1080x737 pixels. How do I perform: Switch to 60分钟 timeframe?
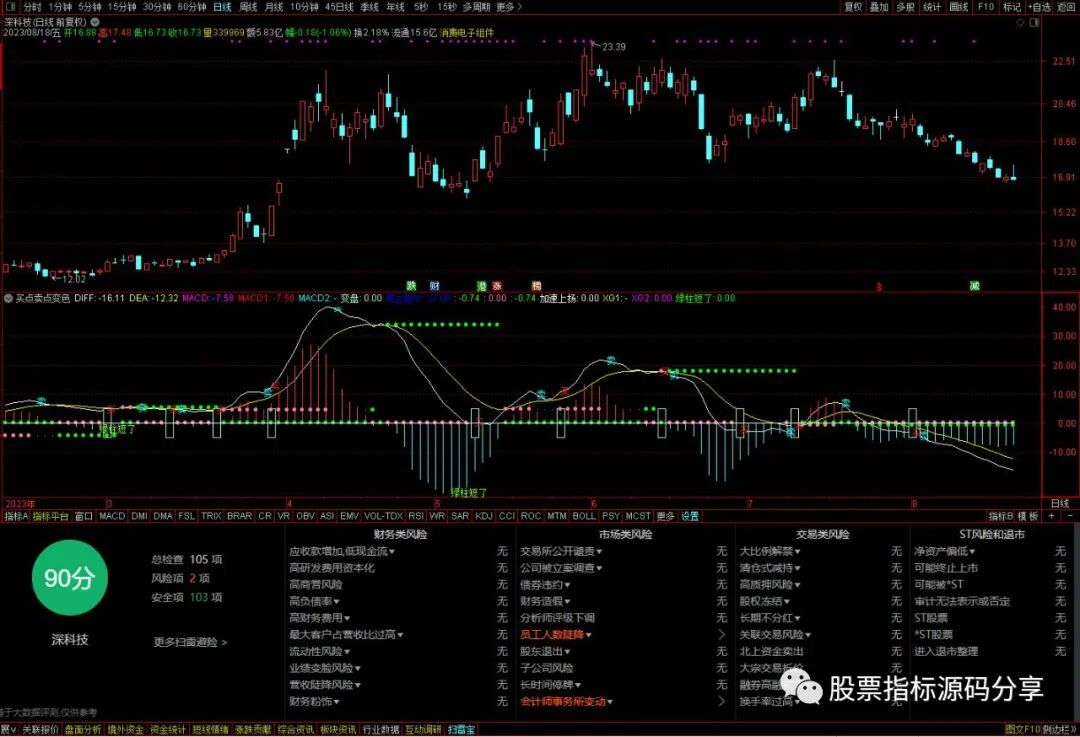191,6
